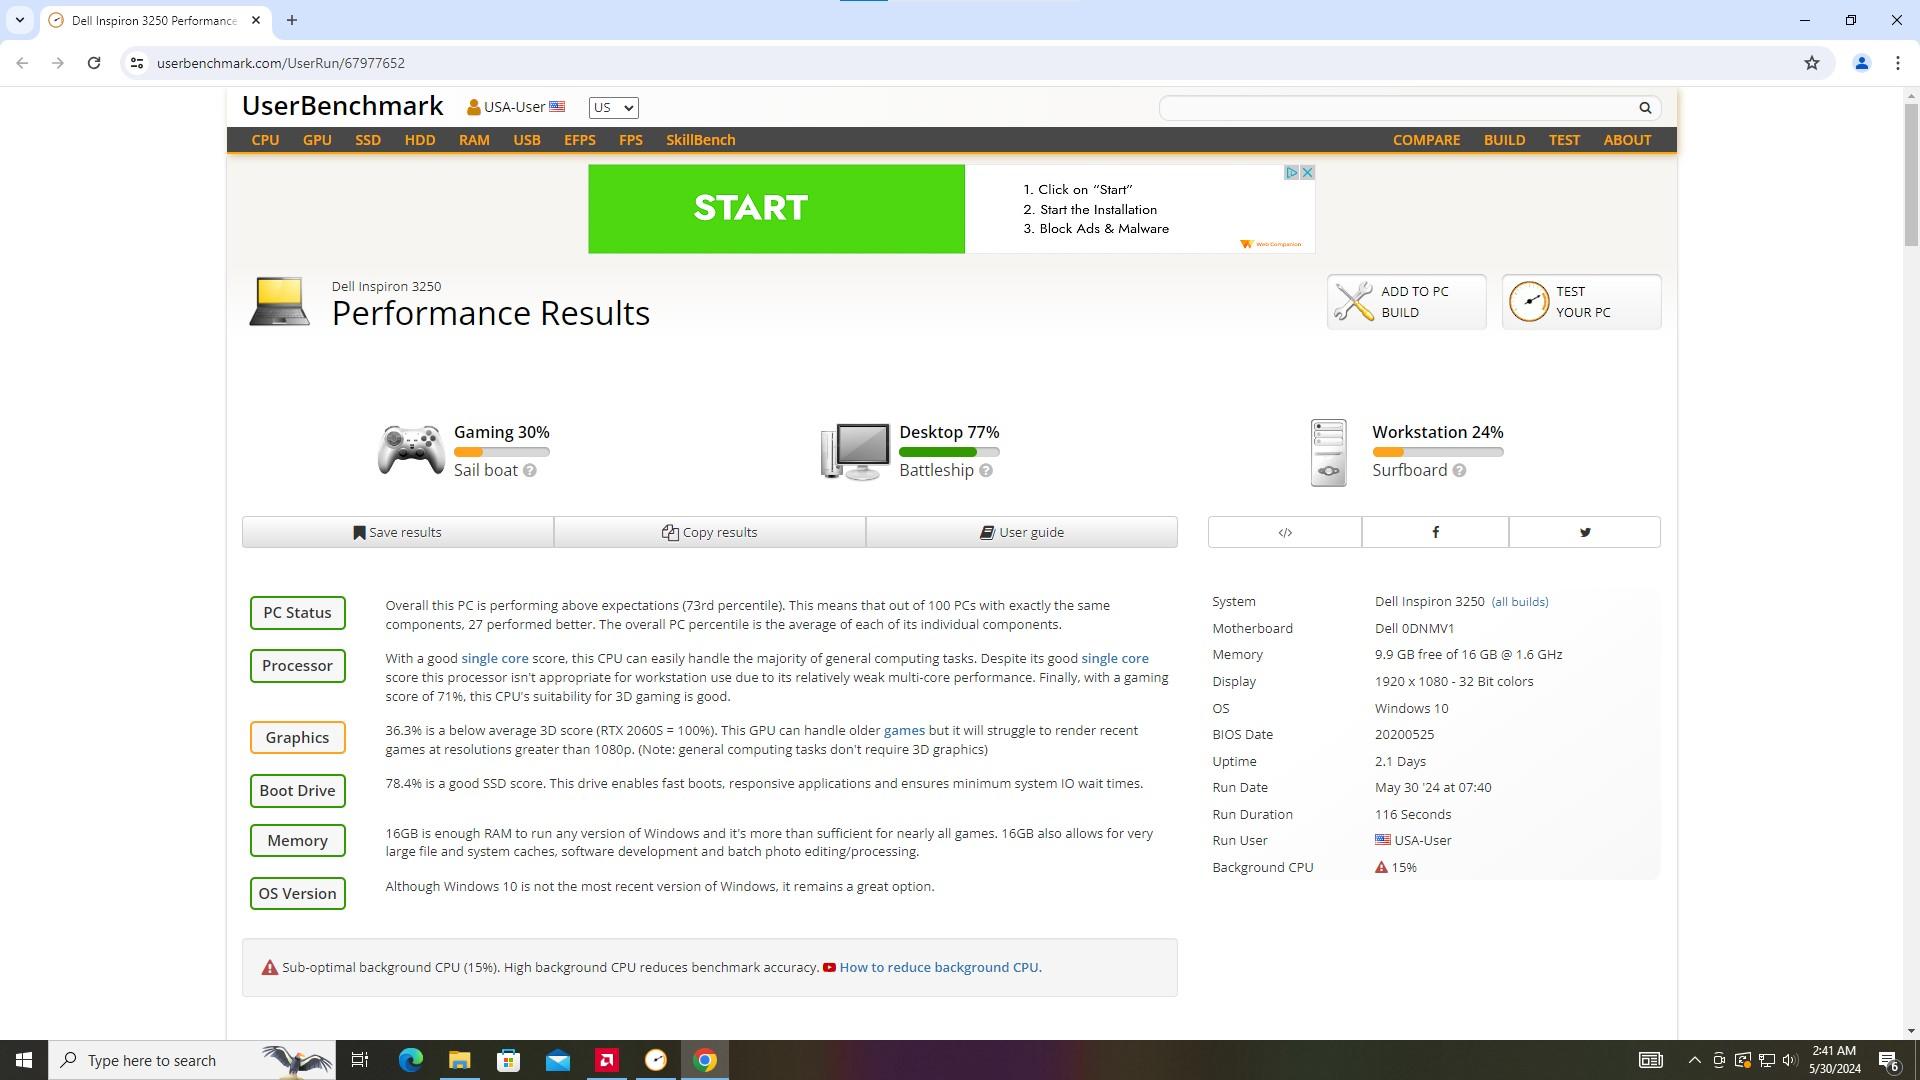This screenshot has width=1920, height=1080.
Task: Click the Save results button
Action: pos(398,532)
